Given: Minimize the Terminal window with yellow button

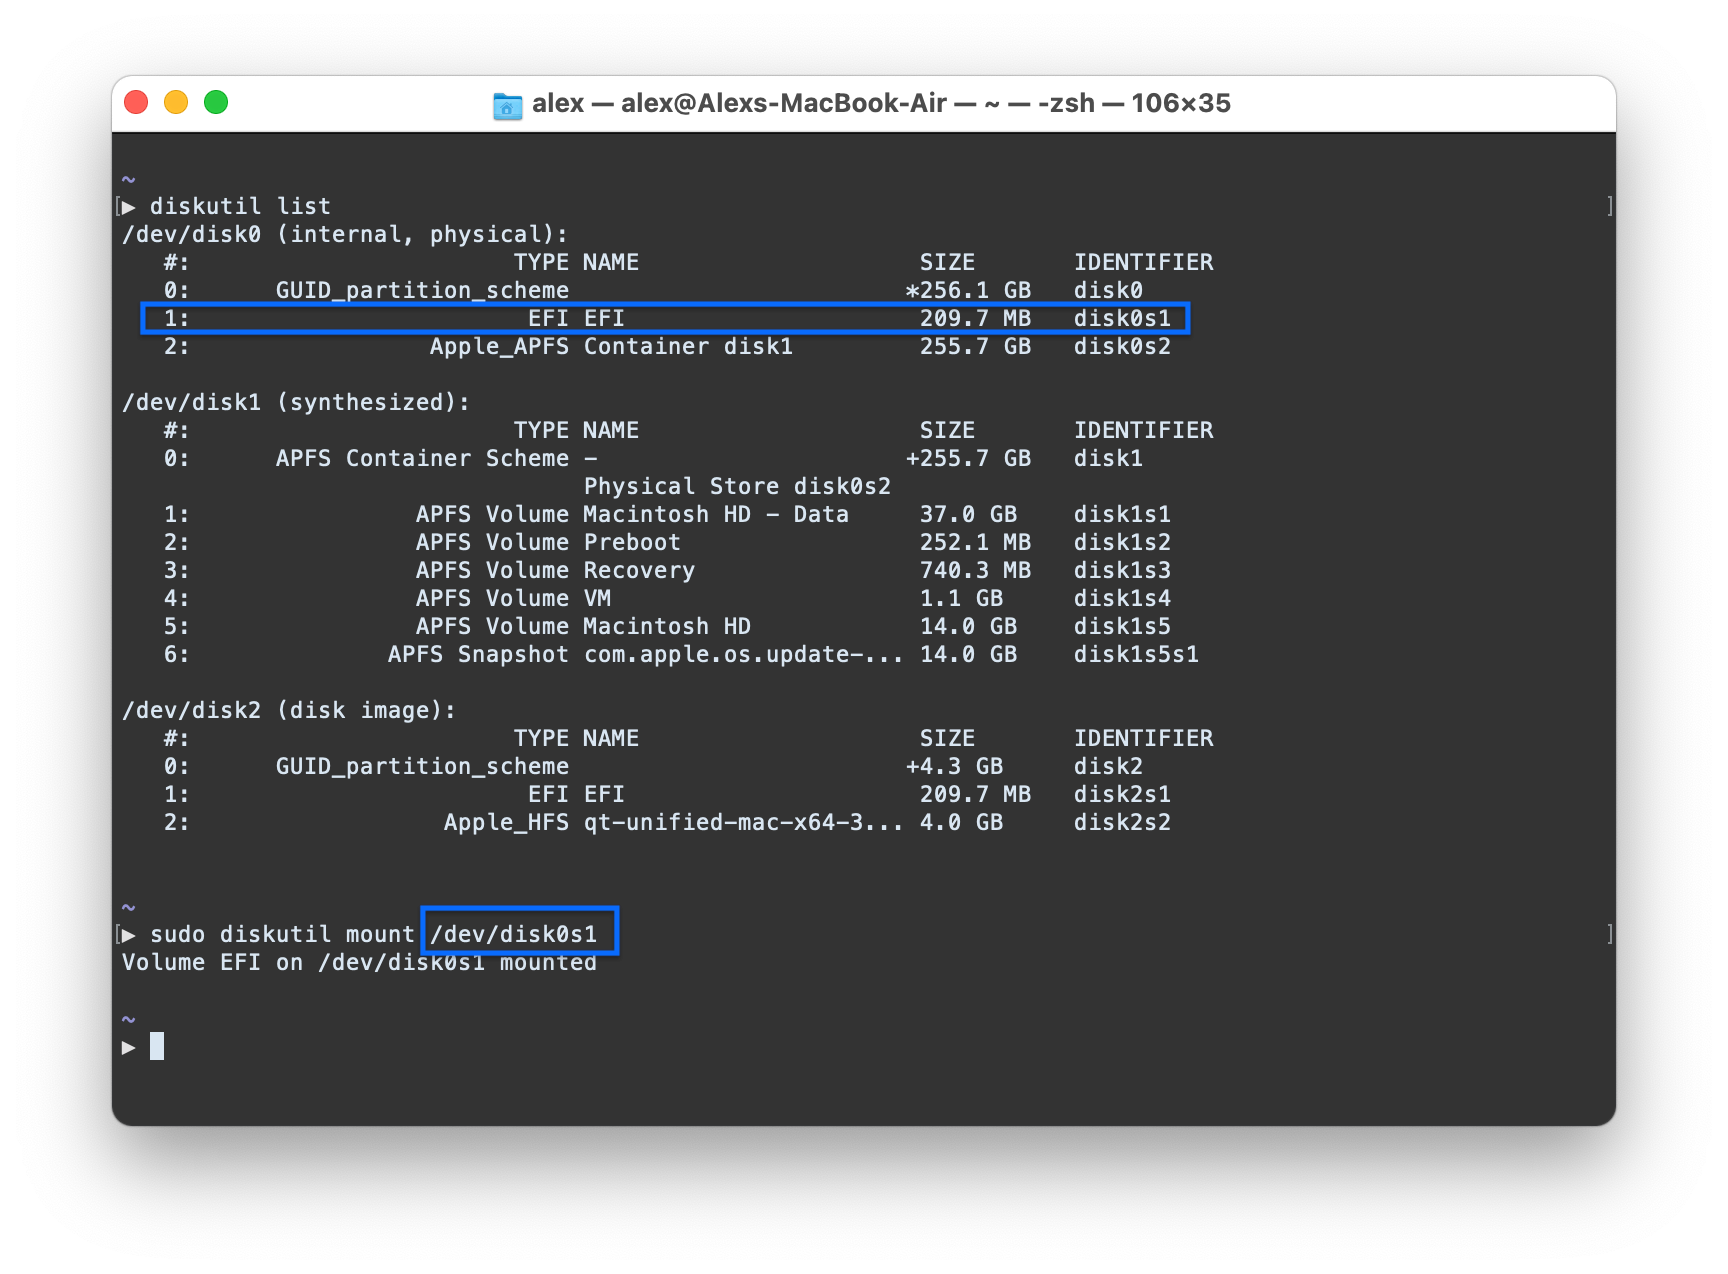Looking at the screenshot, I should click(x=176, y=102).
